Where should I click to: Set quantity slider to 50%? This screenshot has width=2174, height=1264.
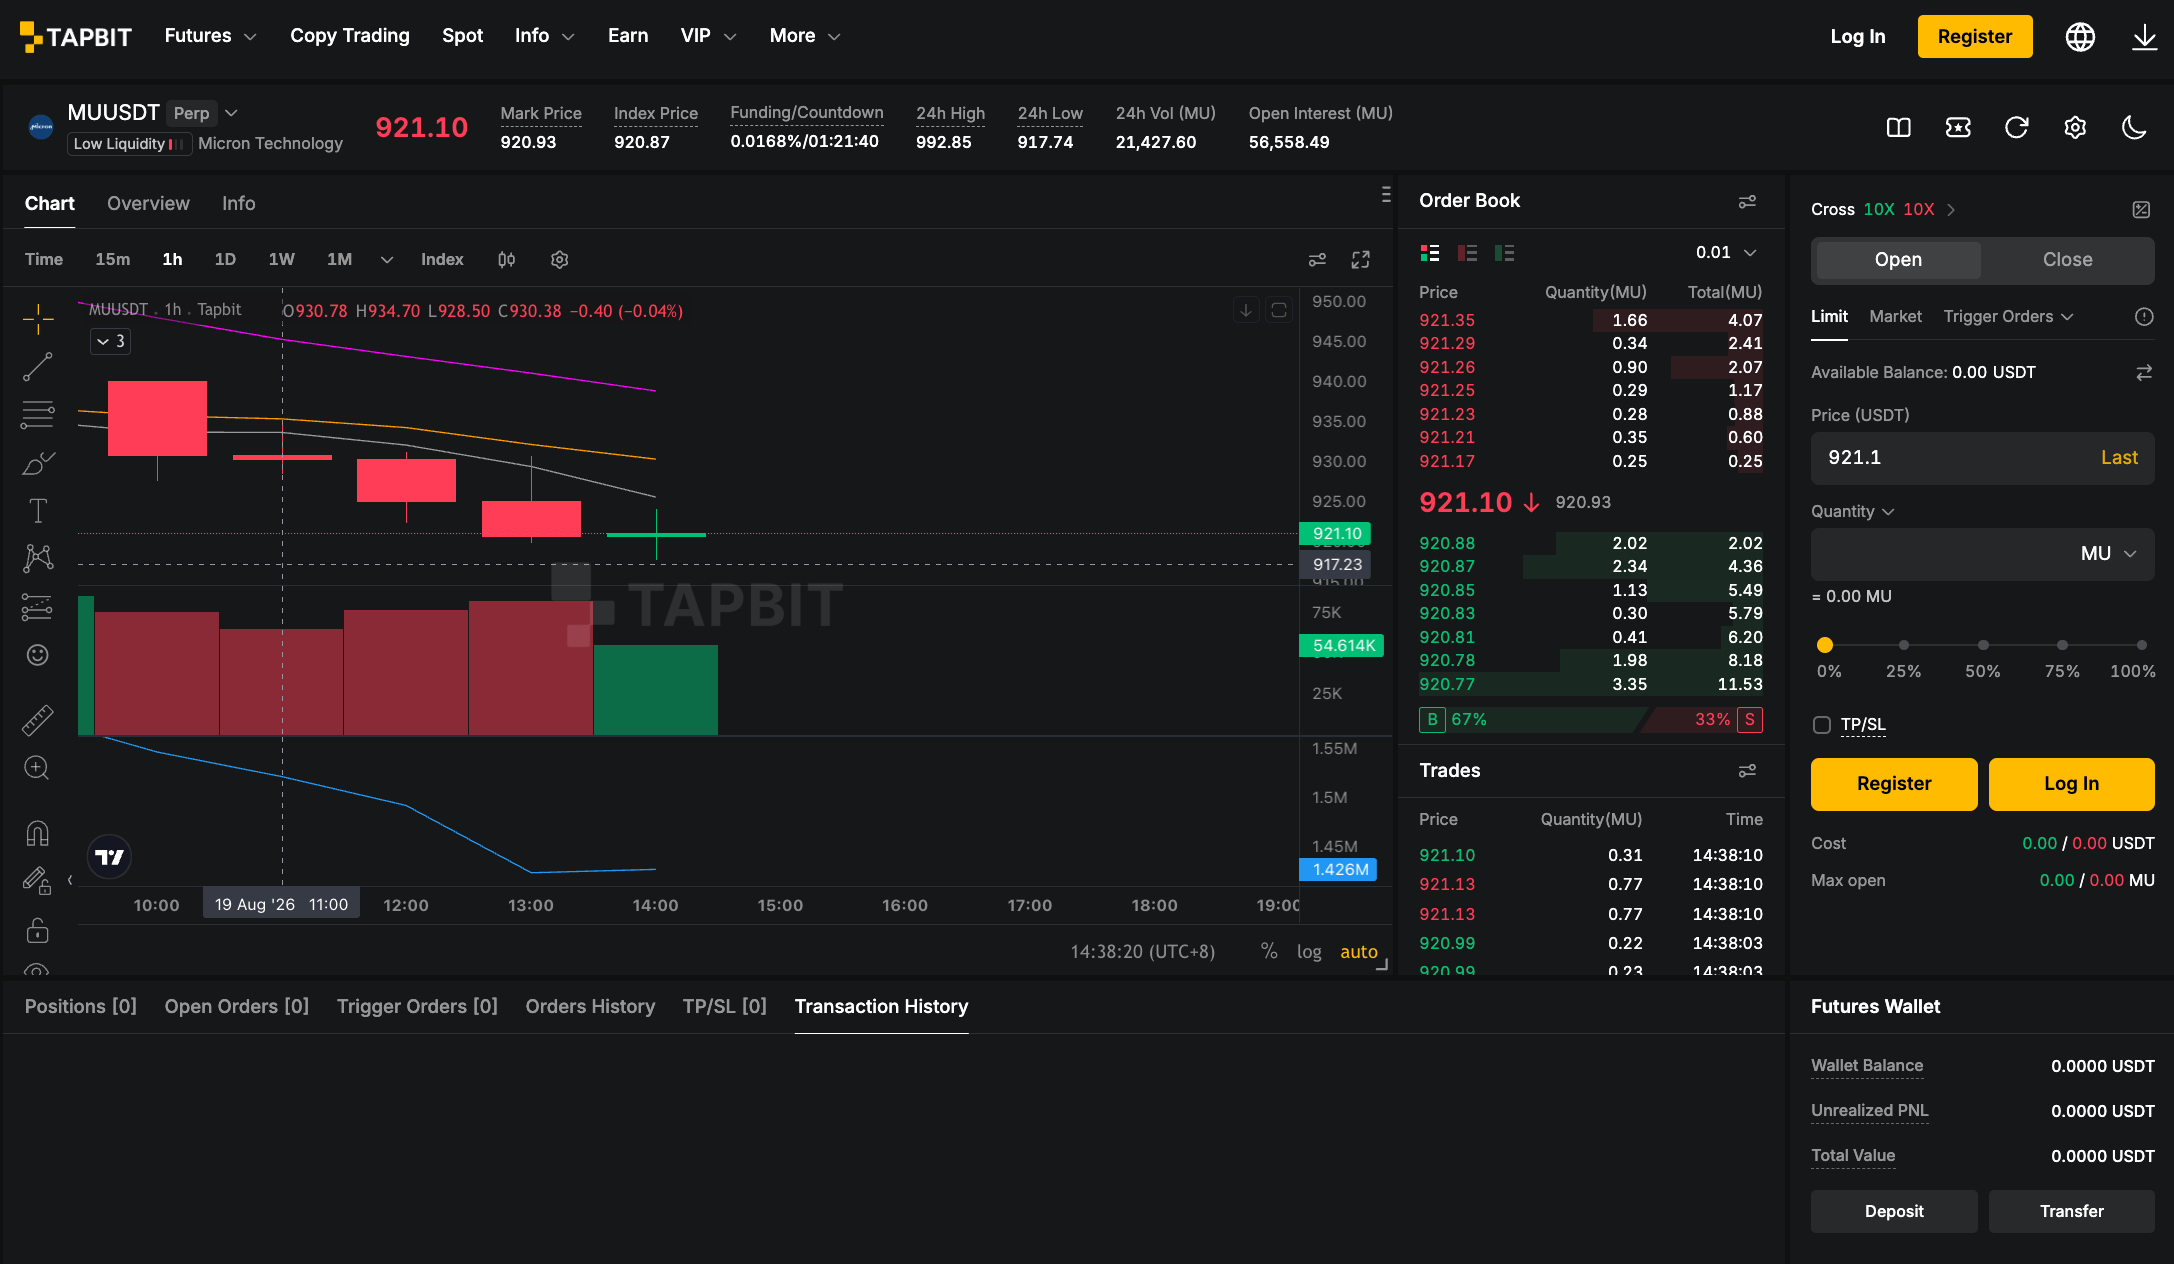[x=1983, y=646]
